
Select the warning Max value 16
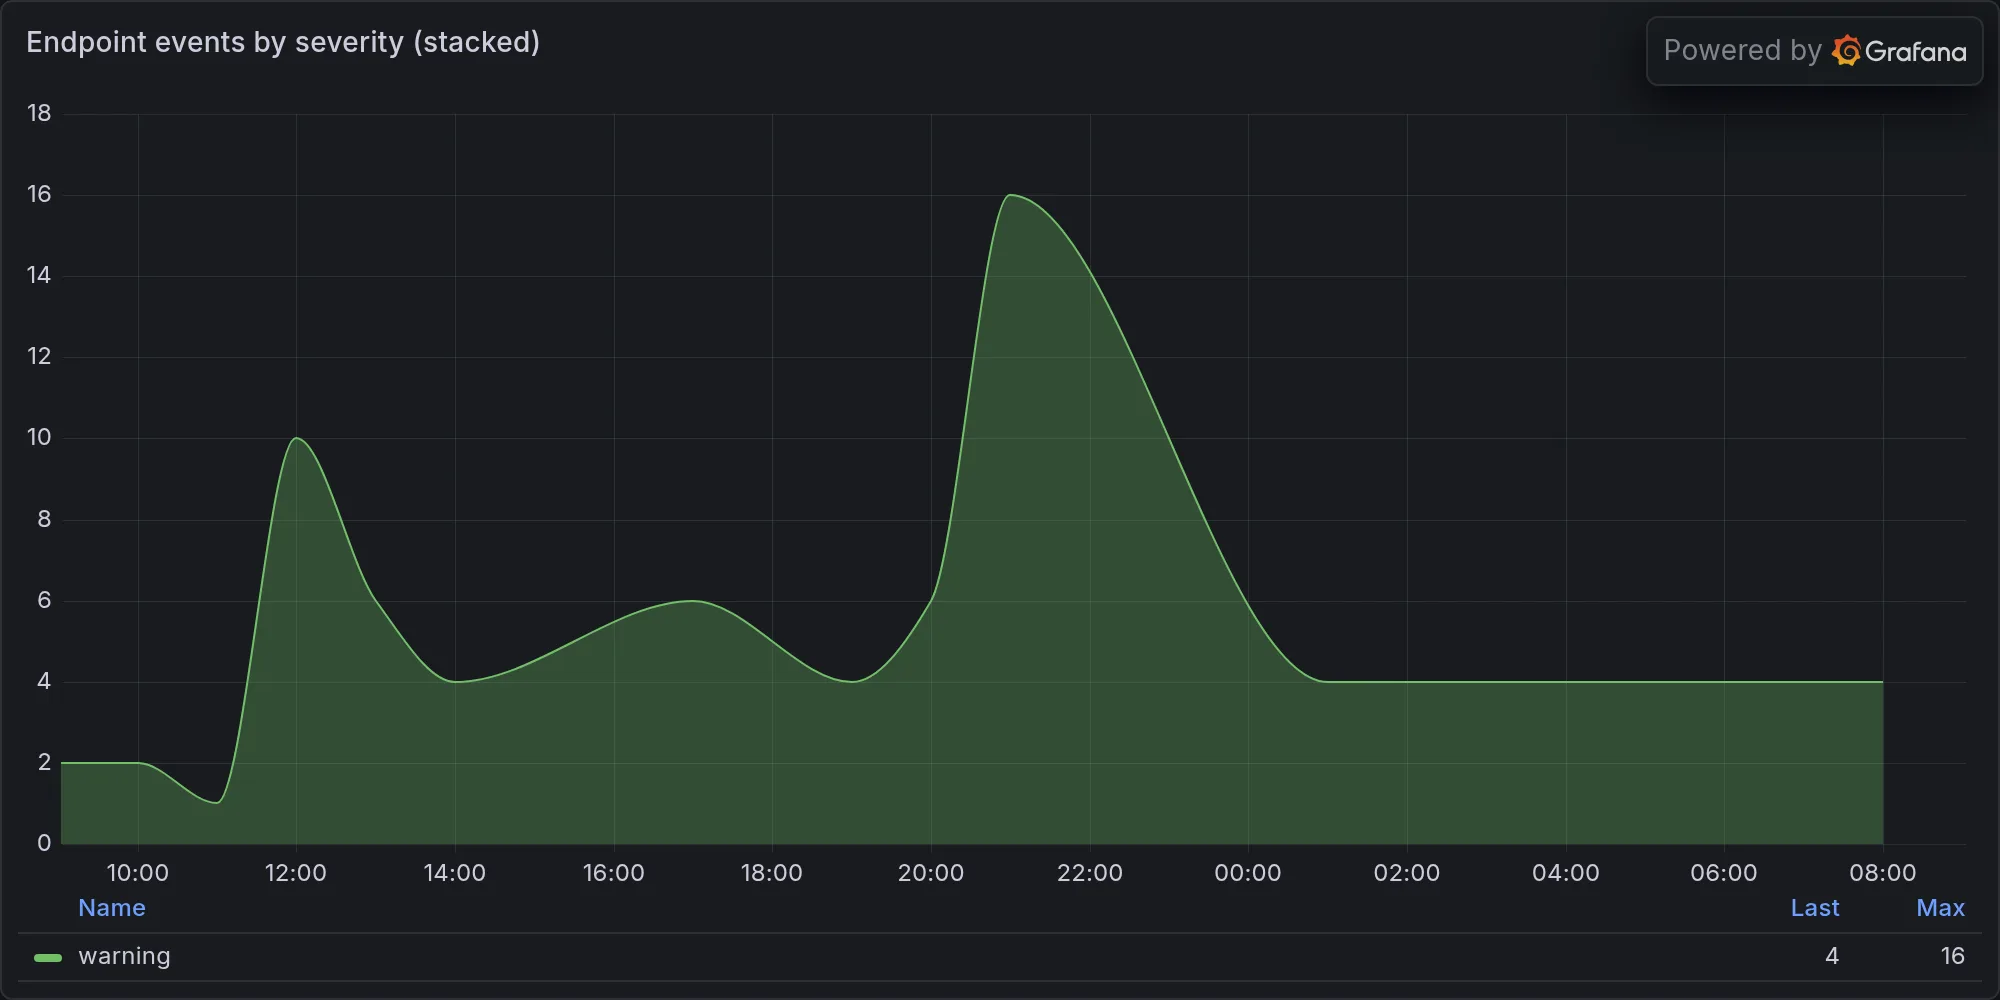pyautogui.click(x=1953, y=956)
